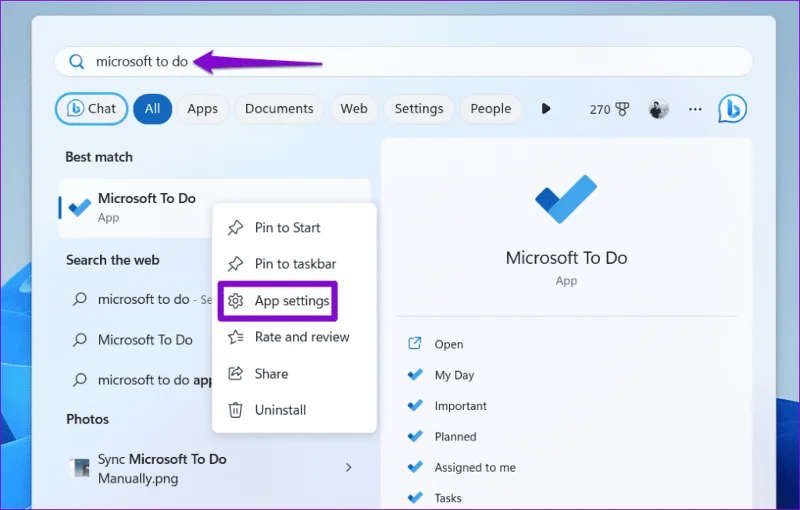Switch to the People filter tab
Screen dimensions: 800x510
pyautogui.click(x=491, y=109)
